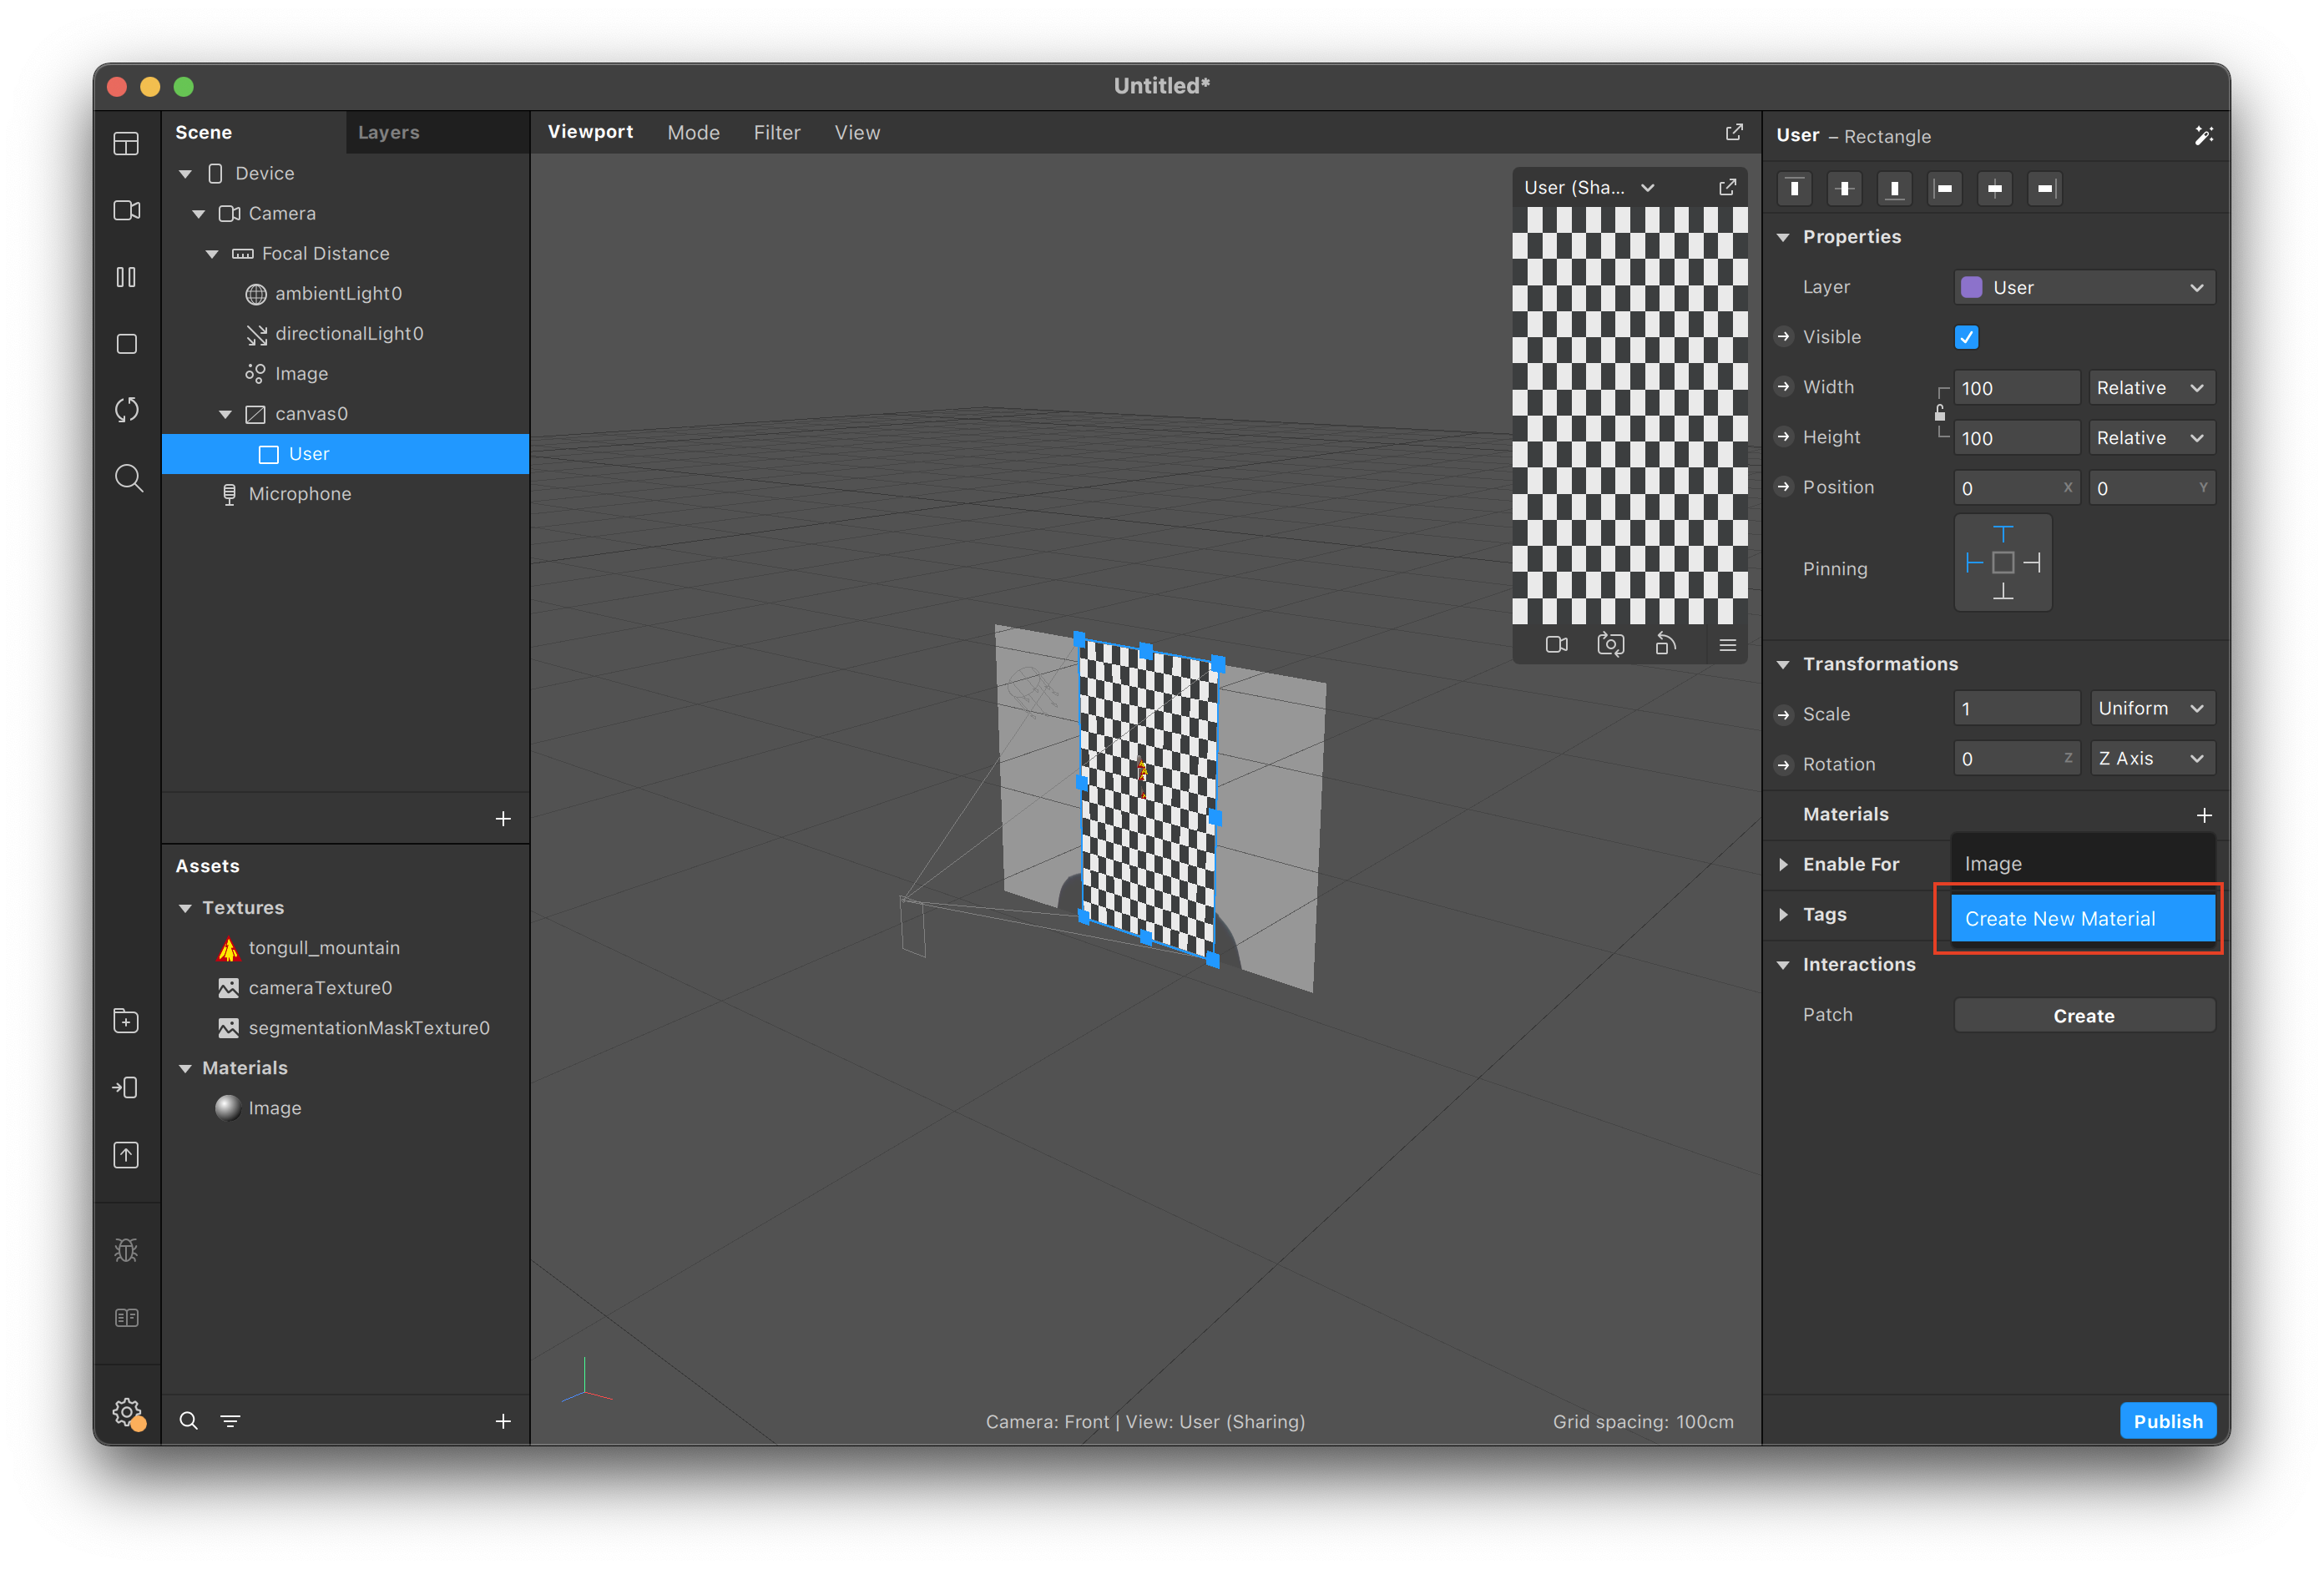Viewport: 2324px width, 1569px height.
Task: Toggle the left pin in Pinning control
Action: [x=1974, y=563]
